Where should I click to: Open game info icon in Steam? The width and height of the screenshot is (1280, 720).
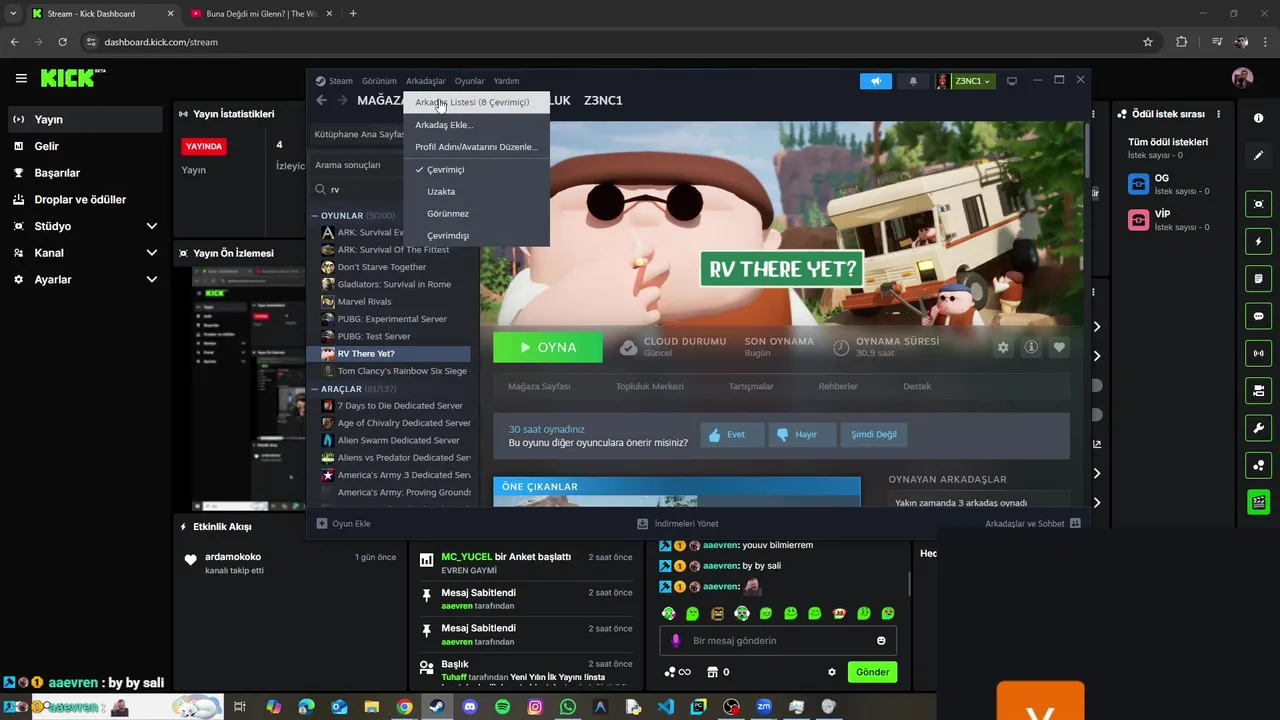coord(1031,347)
